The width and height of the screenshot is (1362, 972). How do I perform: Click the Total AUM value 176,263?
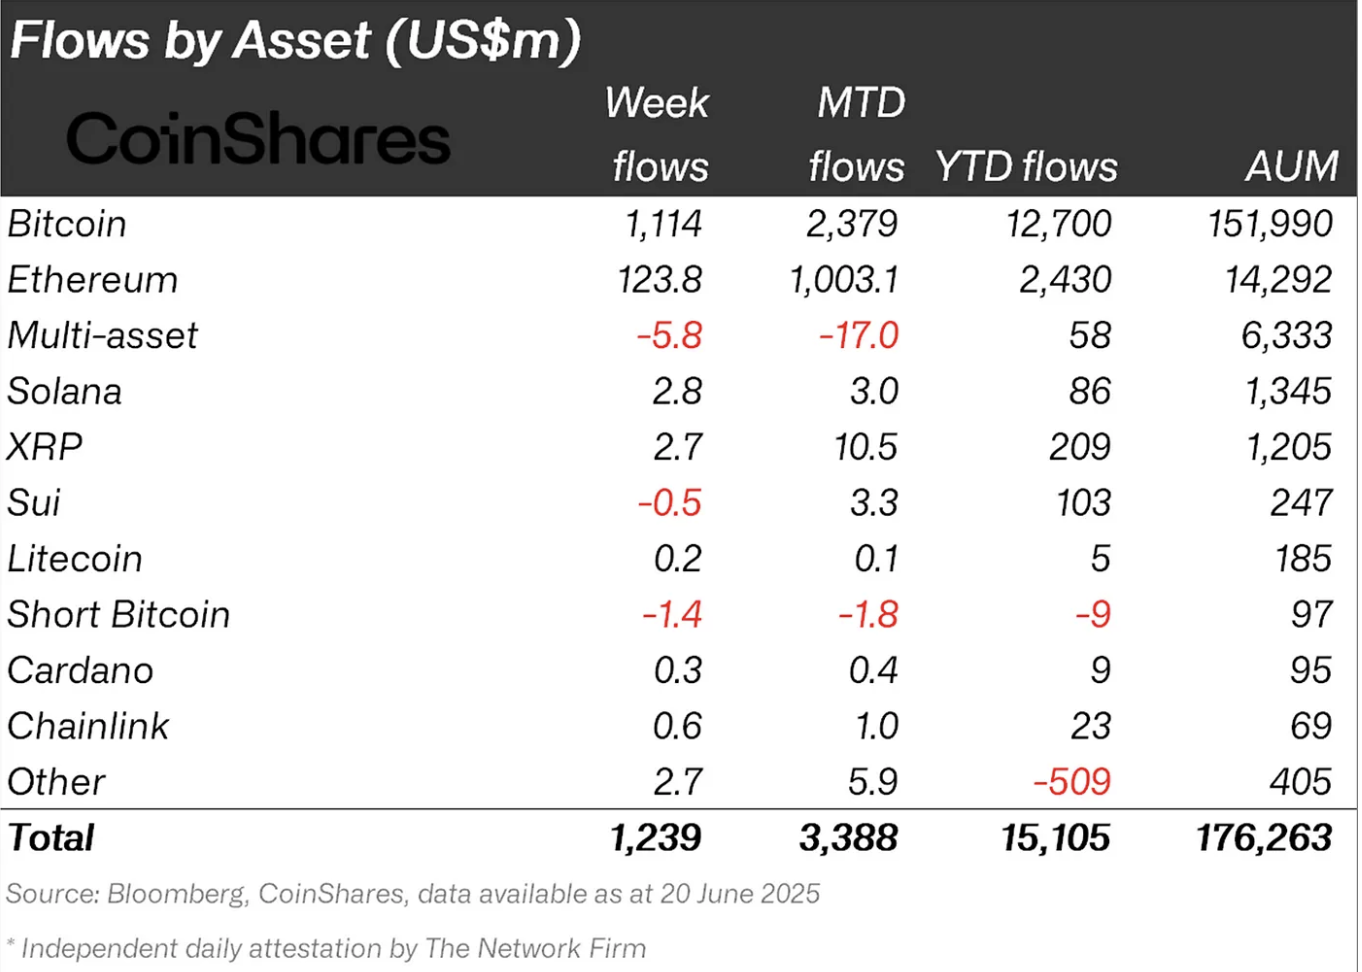pyautogui.click(x=1263, y=838)
